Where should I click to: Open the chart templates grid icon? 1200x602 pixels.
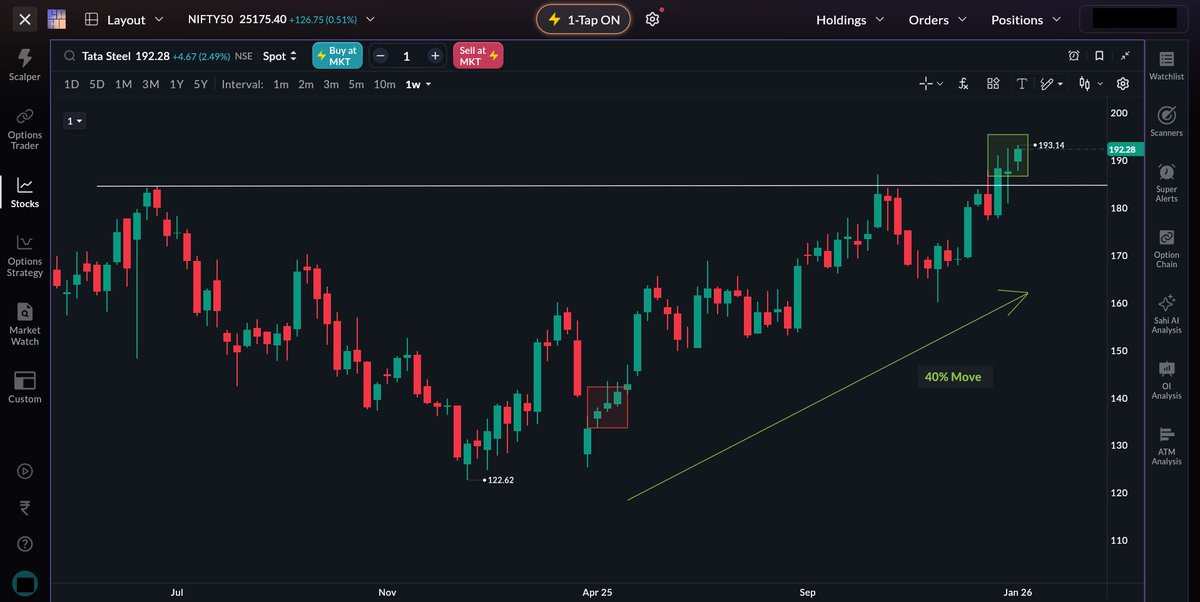[993, 84]
